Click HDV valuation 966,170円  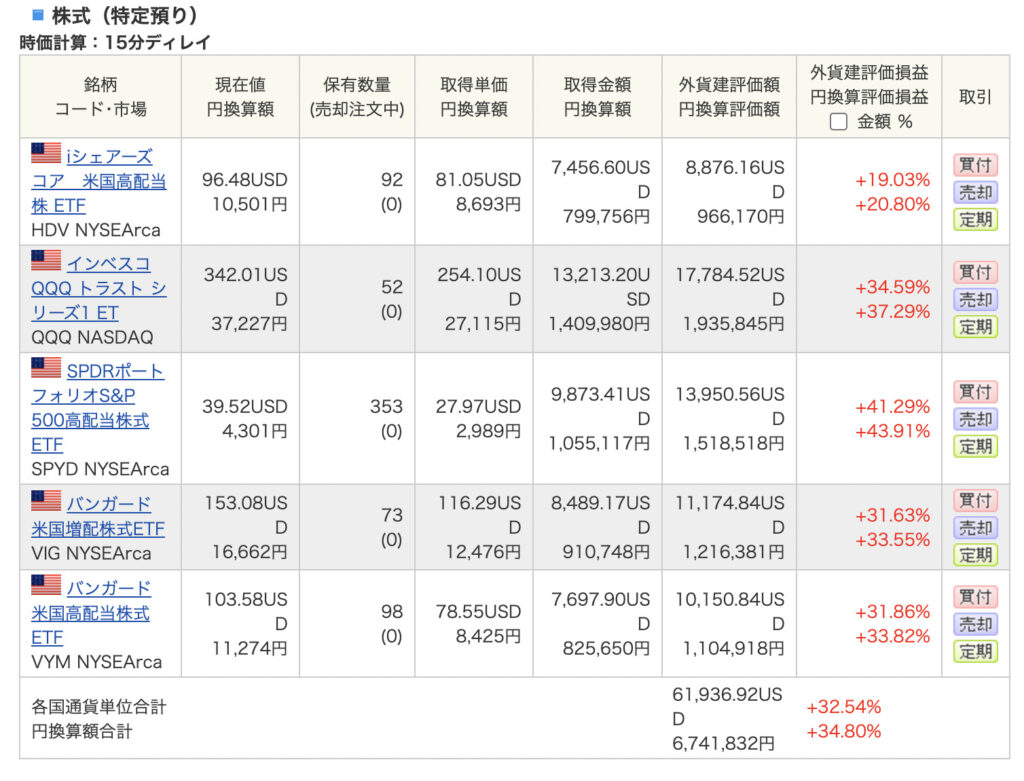(741, 216)
